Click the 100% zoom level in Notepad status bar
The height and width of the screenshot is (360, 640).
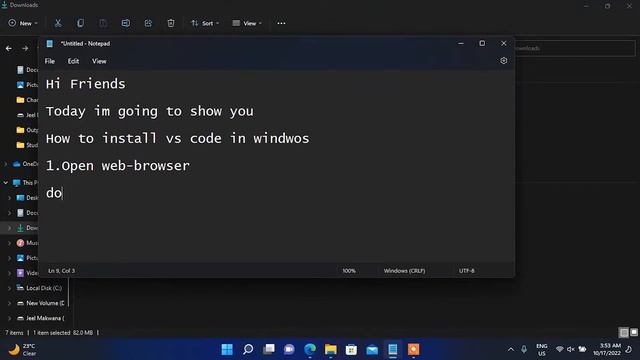pyautogui.click(x=349, y=271)
